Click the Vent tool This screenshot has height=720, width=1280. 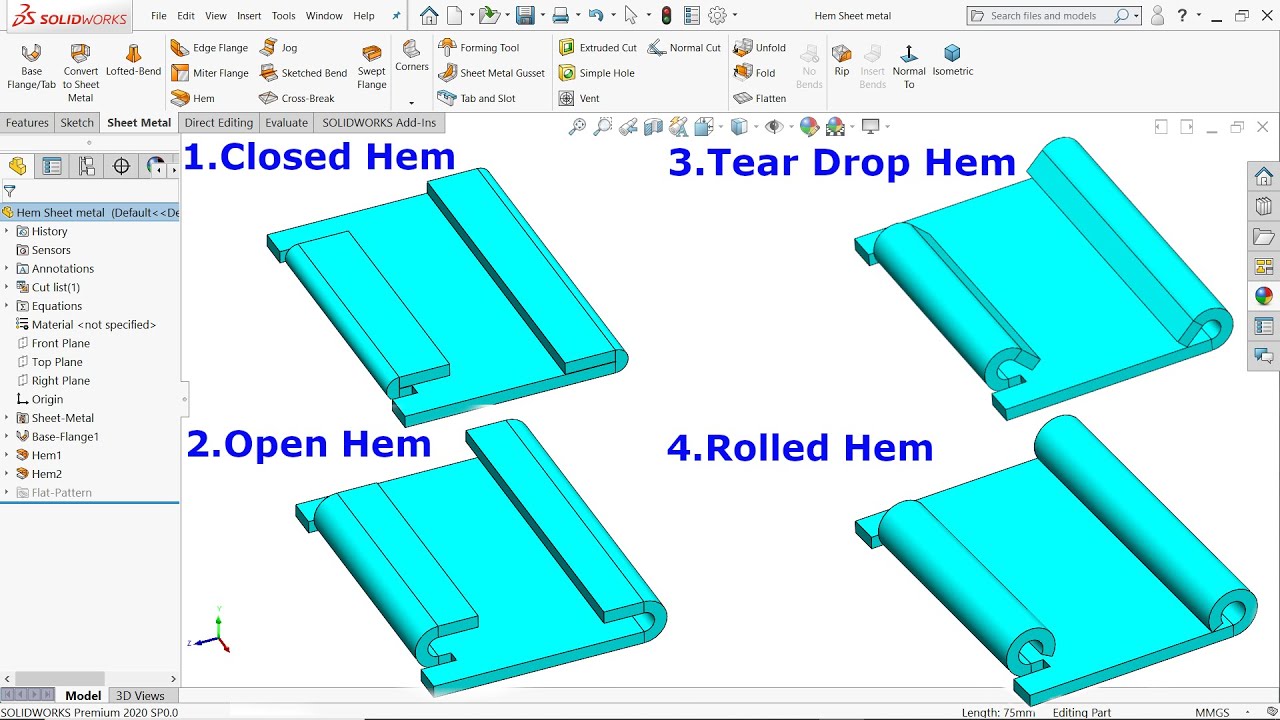point(579,98)
